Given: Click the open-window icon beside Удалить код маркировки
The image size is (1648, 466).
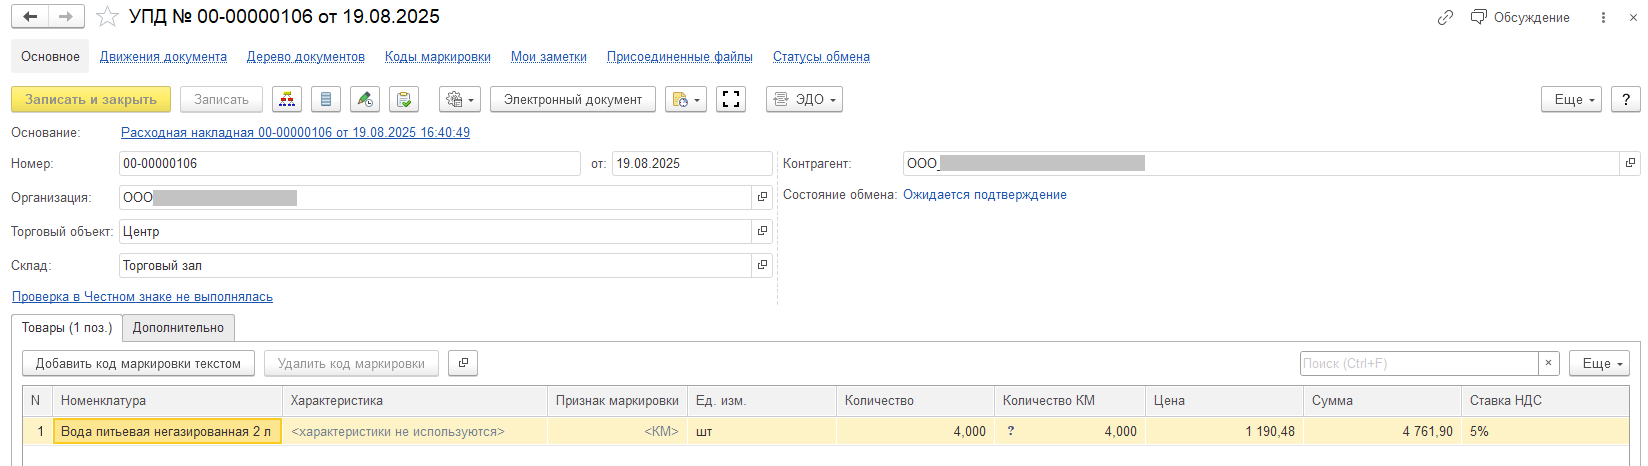Looking at the screenshot, I should tap(463, 363).
